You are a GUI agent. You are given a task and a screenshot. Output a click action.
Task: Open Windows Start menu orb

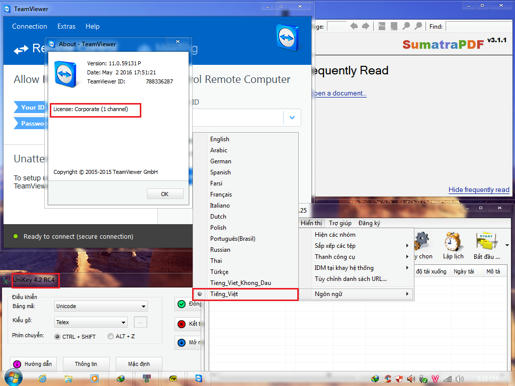[x=13, y=378]
